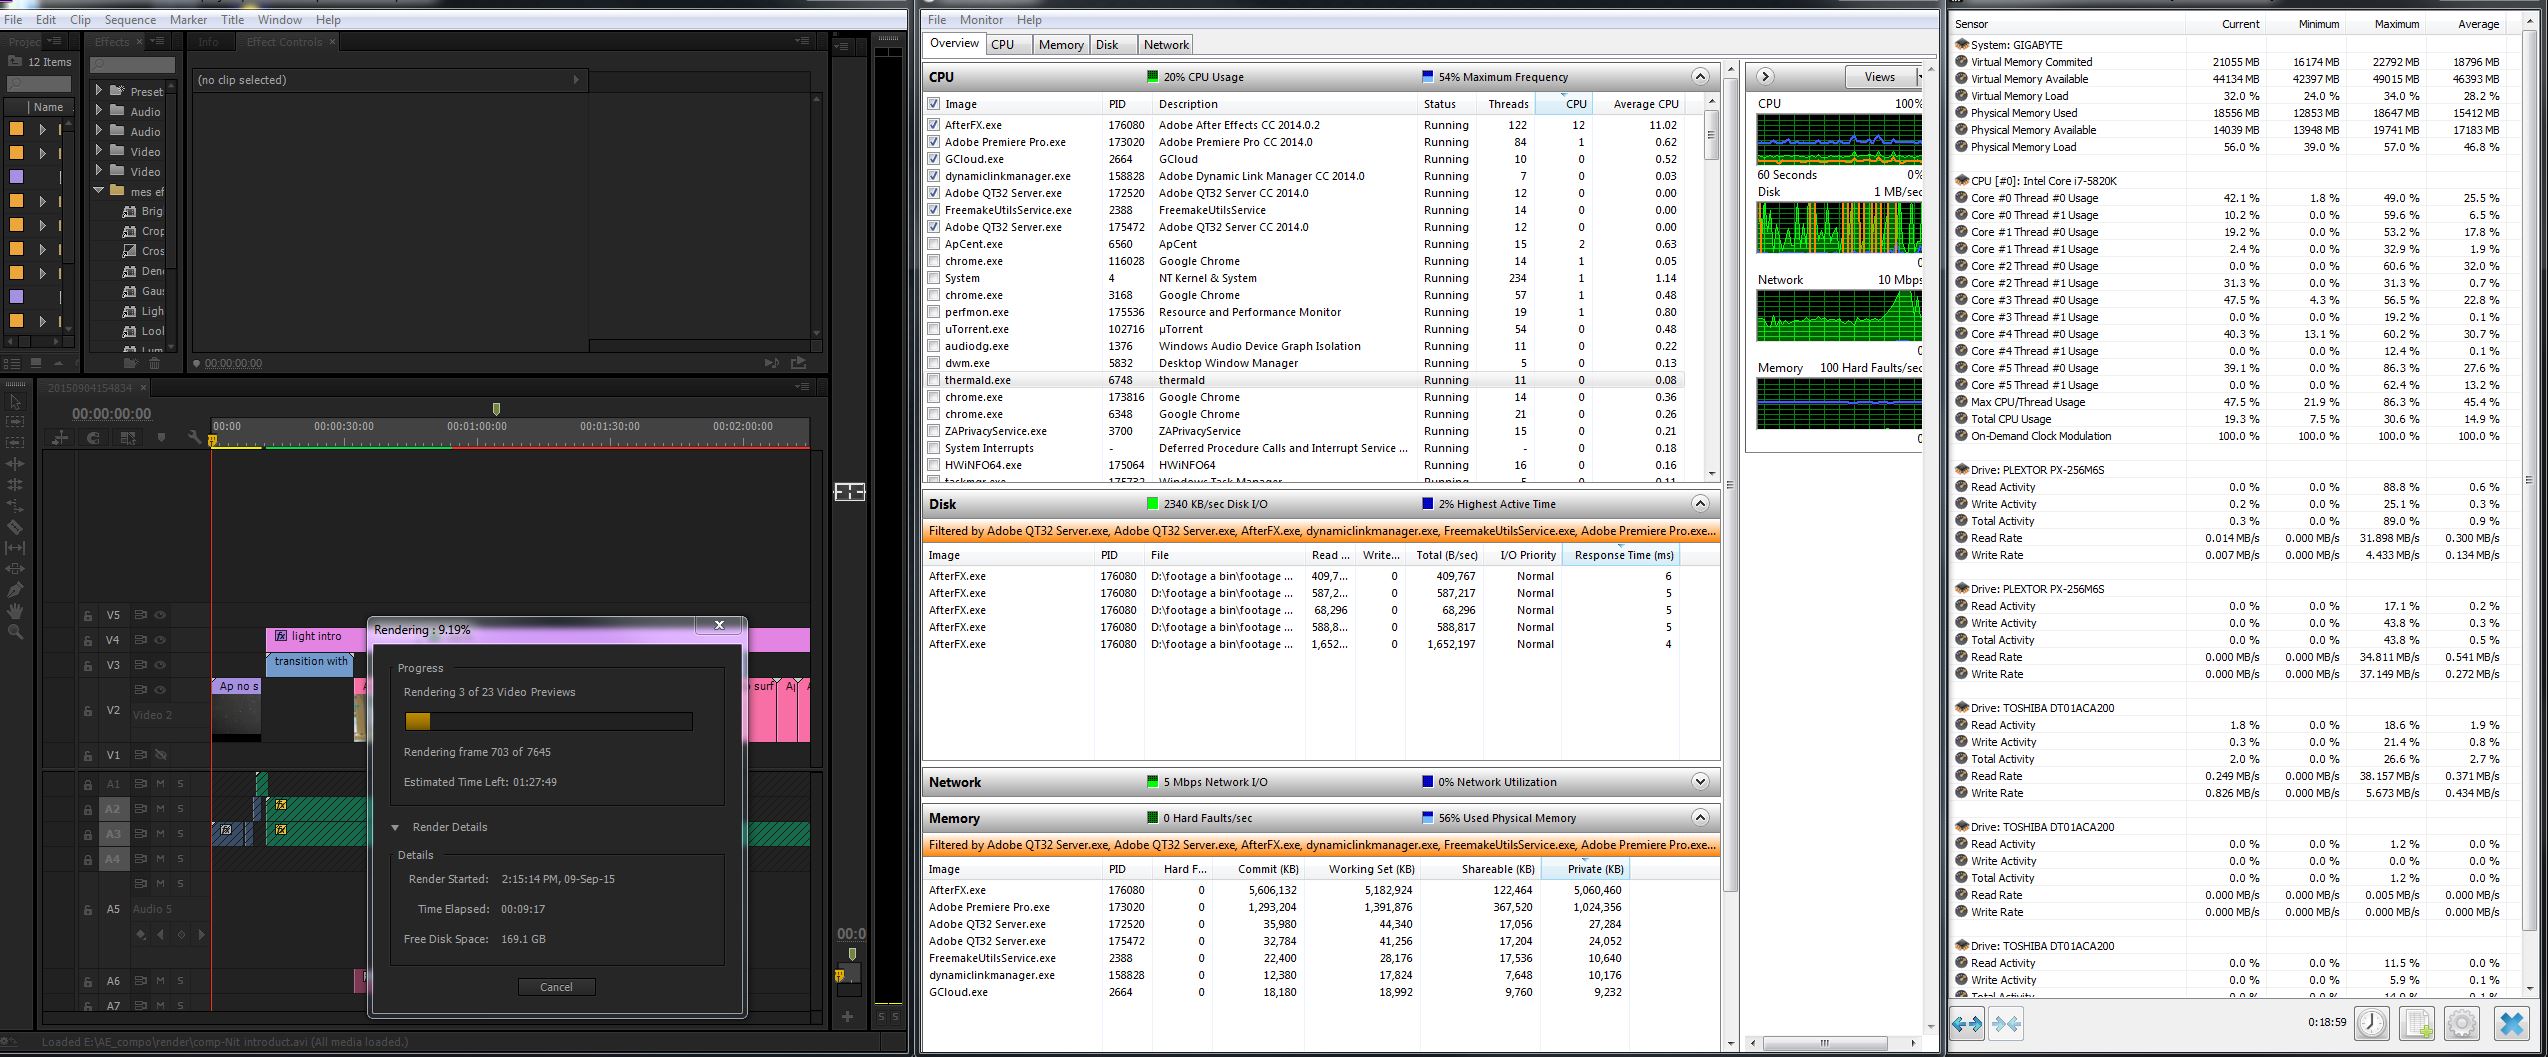Hide the graph pane using arrow button
This screenshot has height=1057, width=2548.
tap(1765, 76)
